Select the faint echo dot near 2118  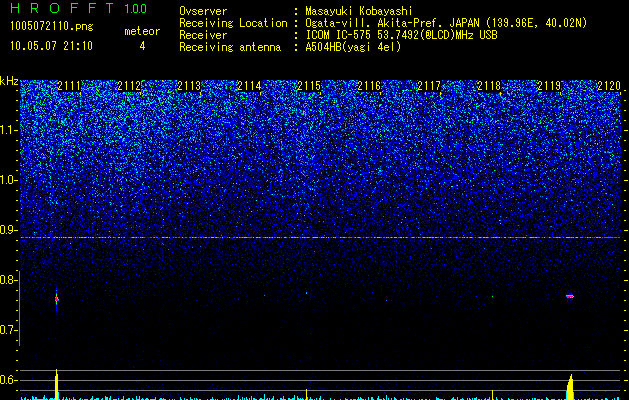click(x=493, y=296)
